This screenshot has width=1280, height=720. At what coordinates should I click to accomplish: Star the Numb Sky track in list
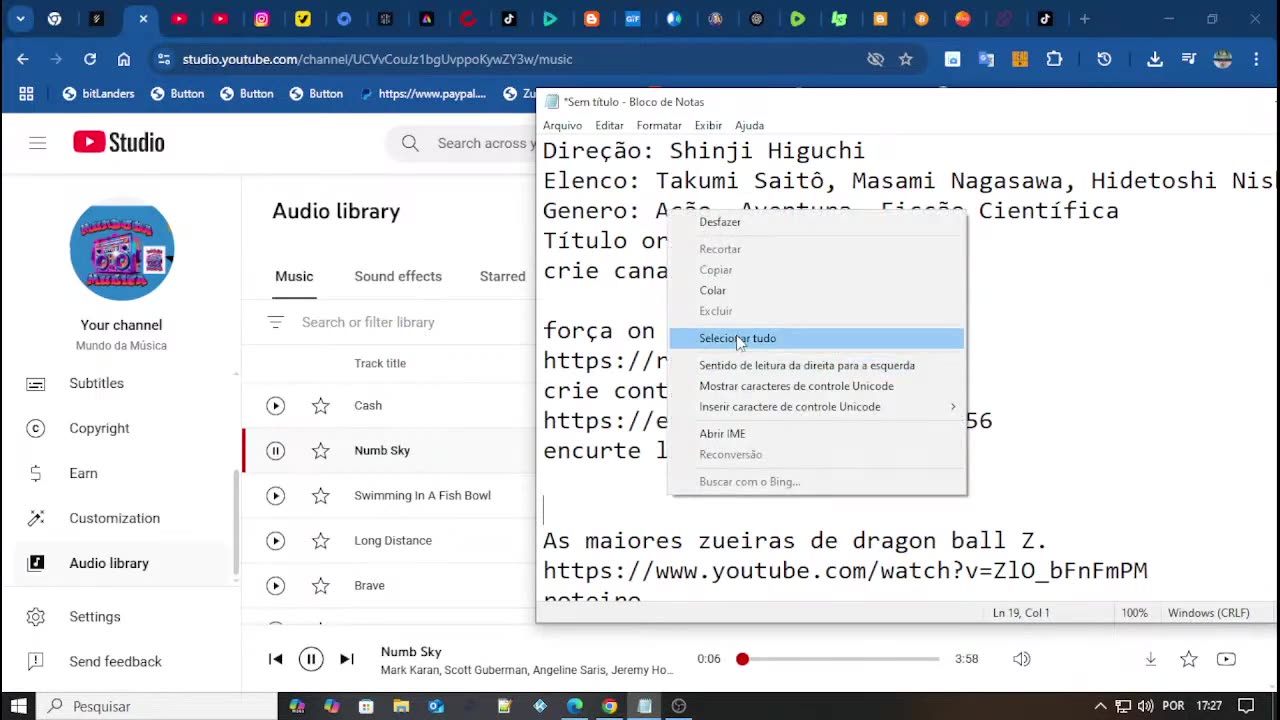tap(321, 451)
